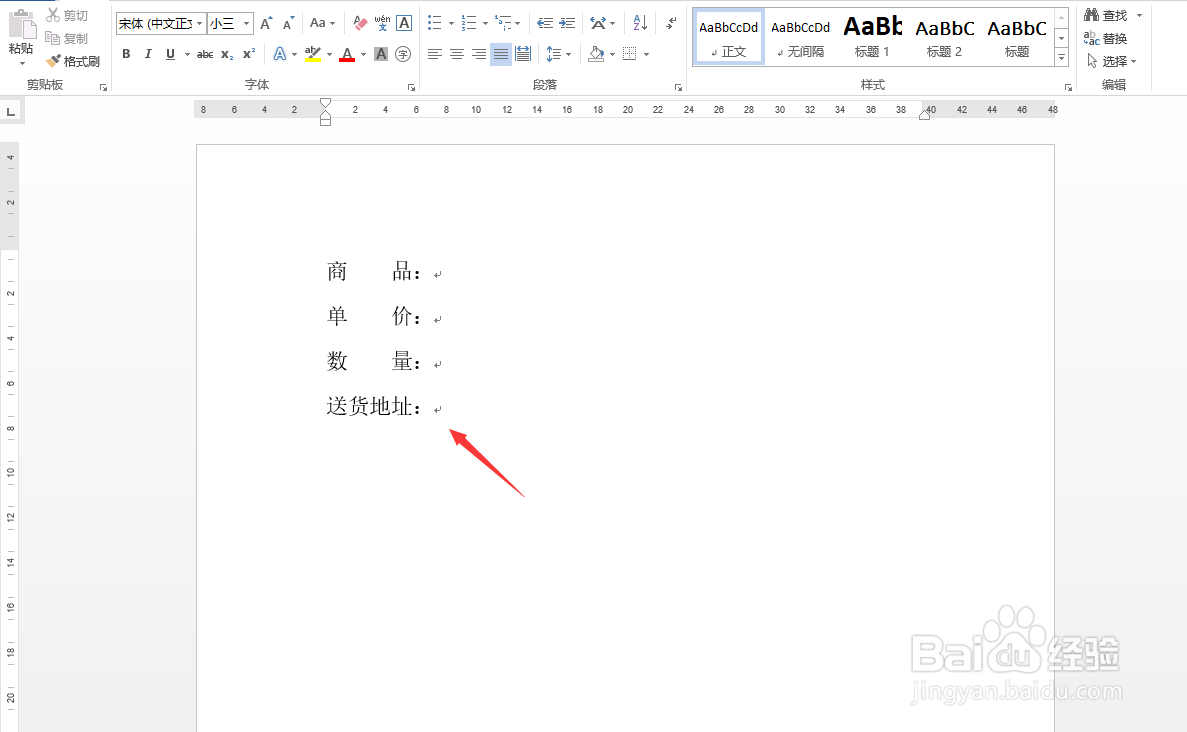Image resolution: width=1187 pixels, height=732 pixels.
Task: Click the Grow Font icon
Action: [266, 23]
